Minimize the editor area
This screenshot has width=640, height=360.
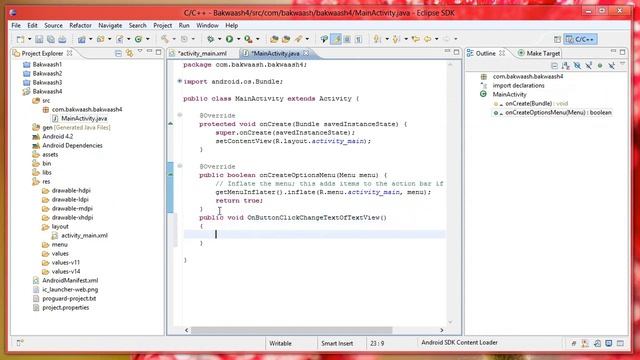[x=447, y=52]
